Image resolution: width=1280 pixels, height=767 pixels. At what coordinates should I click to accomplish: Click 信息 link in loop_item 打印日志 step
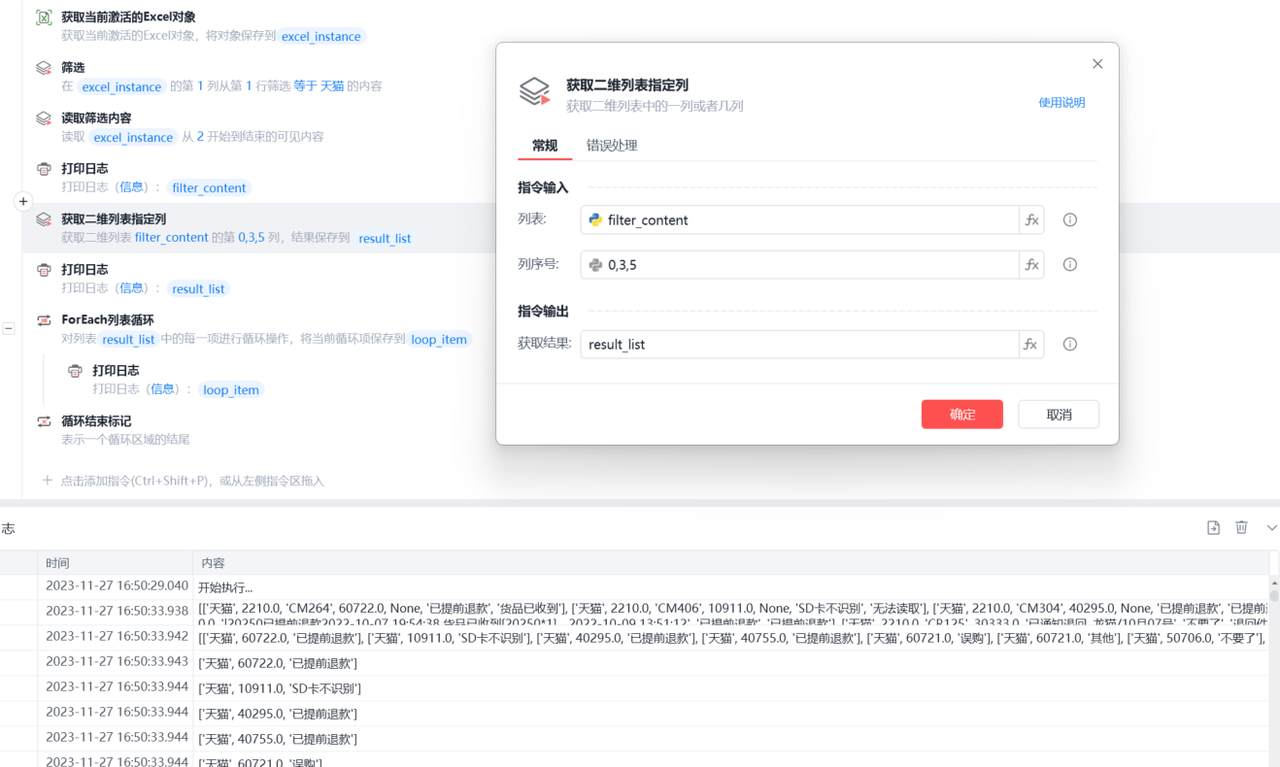[x=163, y=389]
